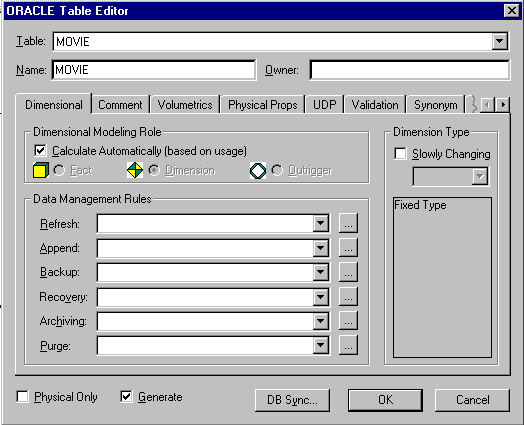Select the Outrigger radio button
Viewport: 524px width, 425px height.
click(x=277, y=170)
